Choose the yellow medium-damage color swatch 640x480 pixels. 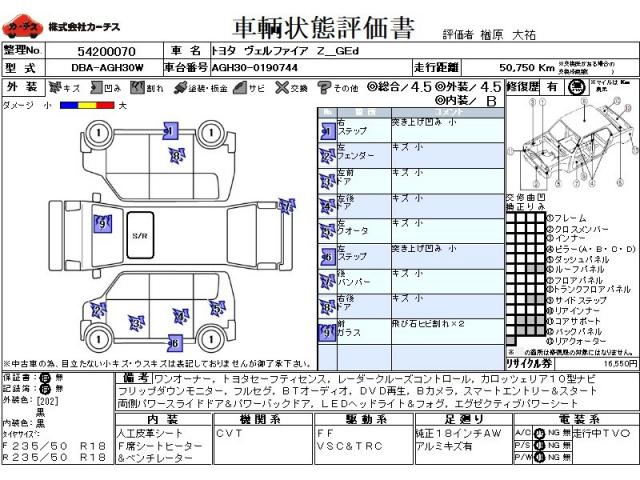point(87,105)
